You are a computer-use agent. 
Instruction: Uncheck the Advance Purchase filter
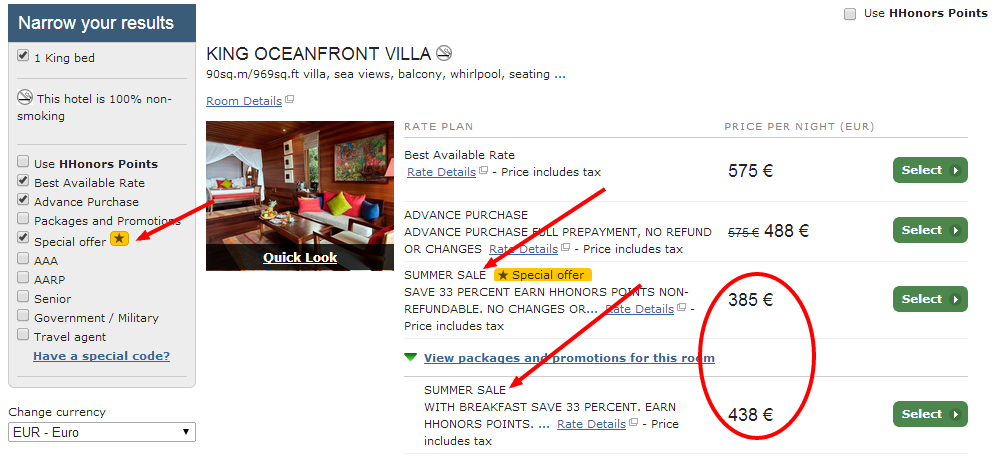point(23,200)
